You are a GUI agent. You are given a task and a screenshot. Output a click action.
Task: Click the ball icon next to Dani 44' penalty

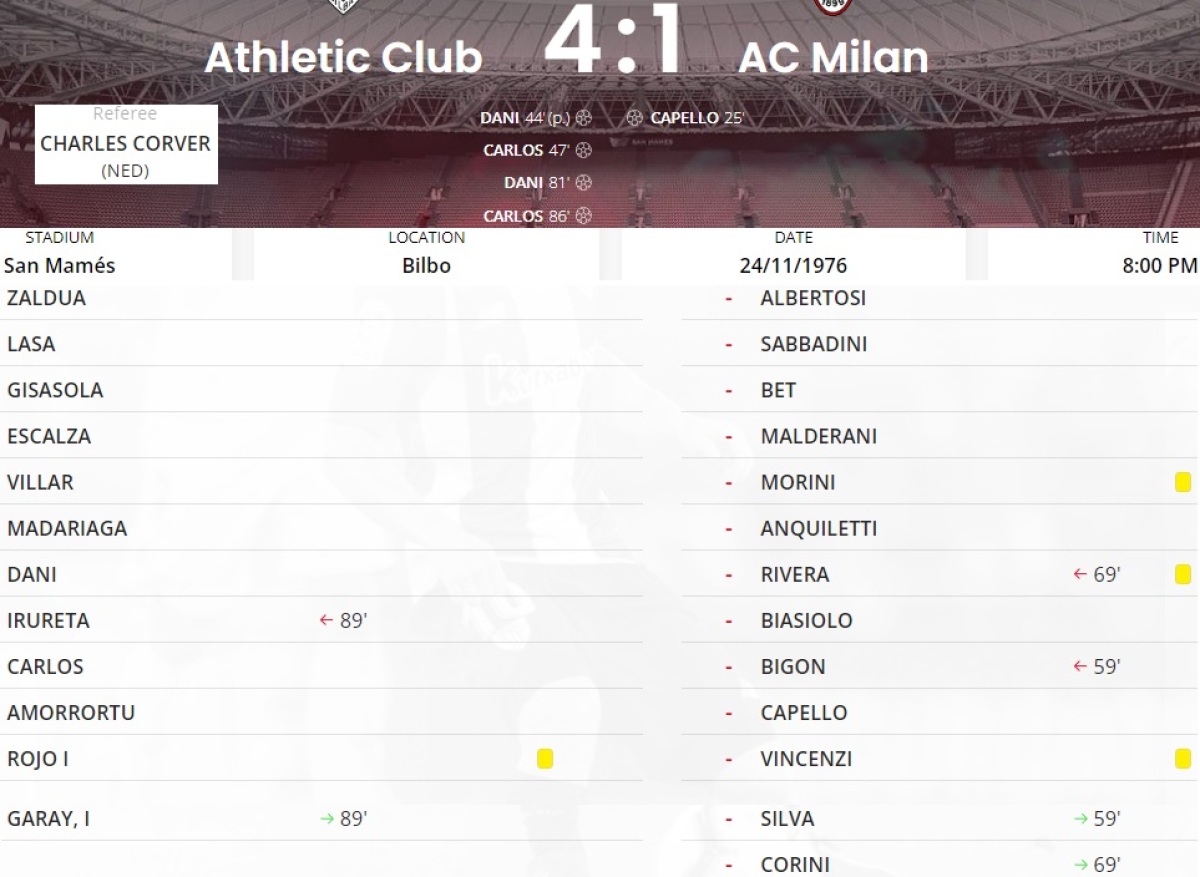tap(584, 118)
